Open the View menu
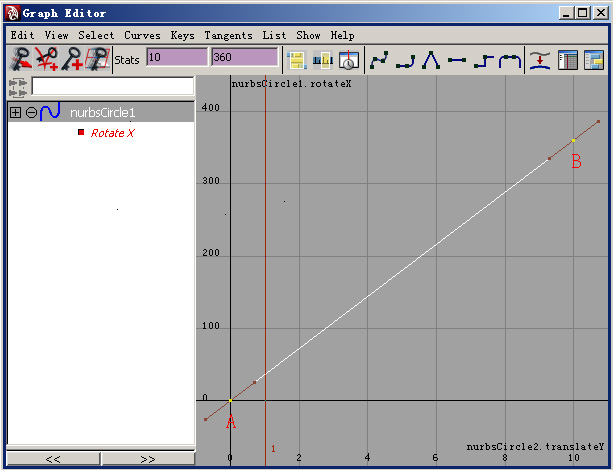Screen dimensions: 613x470 [56, 35]
